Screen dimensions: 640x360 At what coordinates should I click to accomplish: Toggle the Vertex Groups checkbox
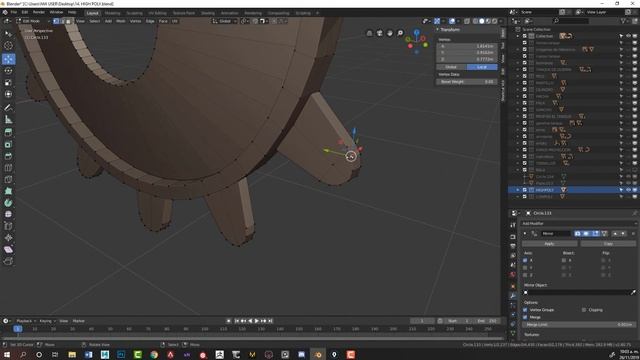coord(525,310)
